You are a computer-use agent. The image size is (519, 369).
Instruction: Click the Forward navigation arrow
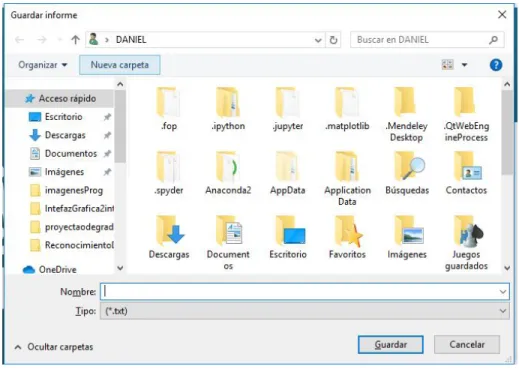coord(42,40)
